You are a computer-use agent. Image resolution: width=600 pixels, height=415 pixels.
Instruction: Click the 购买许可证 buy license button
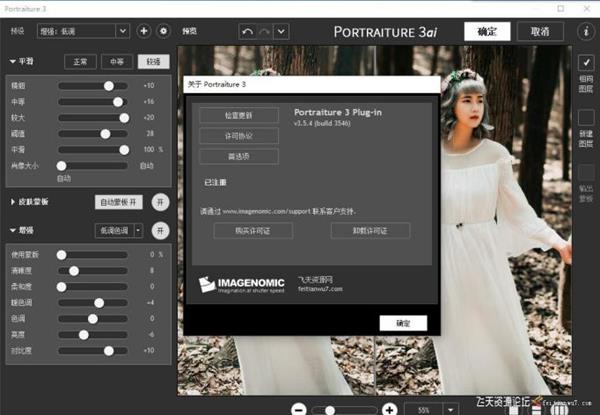coord(253,231)
